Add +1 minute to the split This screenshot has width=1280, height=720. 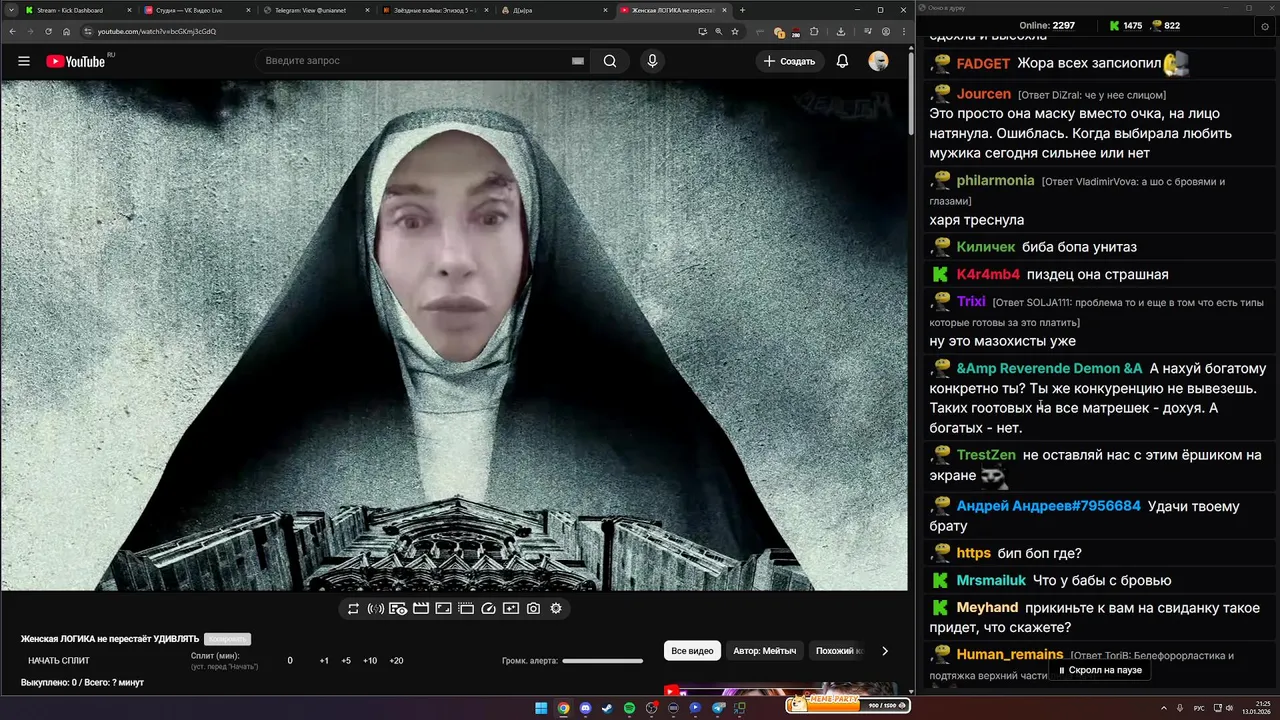324,661
